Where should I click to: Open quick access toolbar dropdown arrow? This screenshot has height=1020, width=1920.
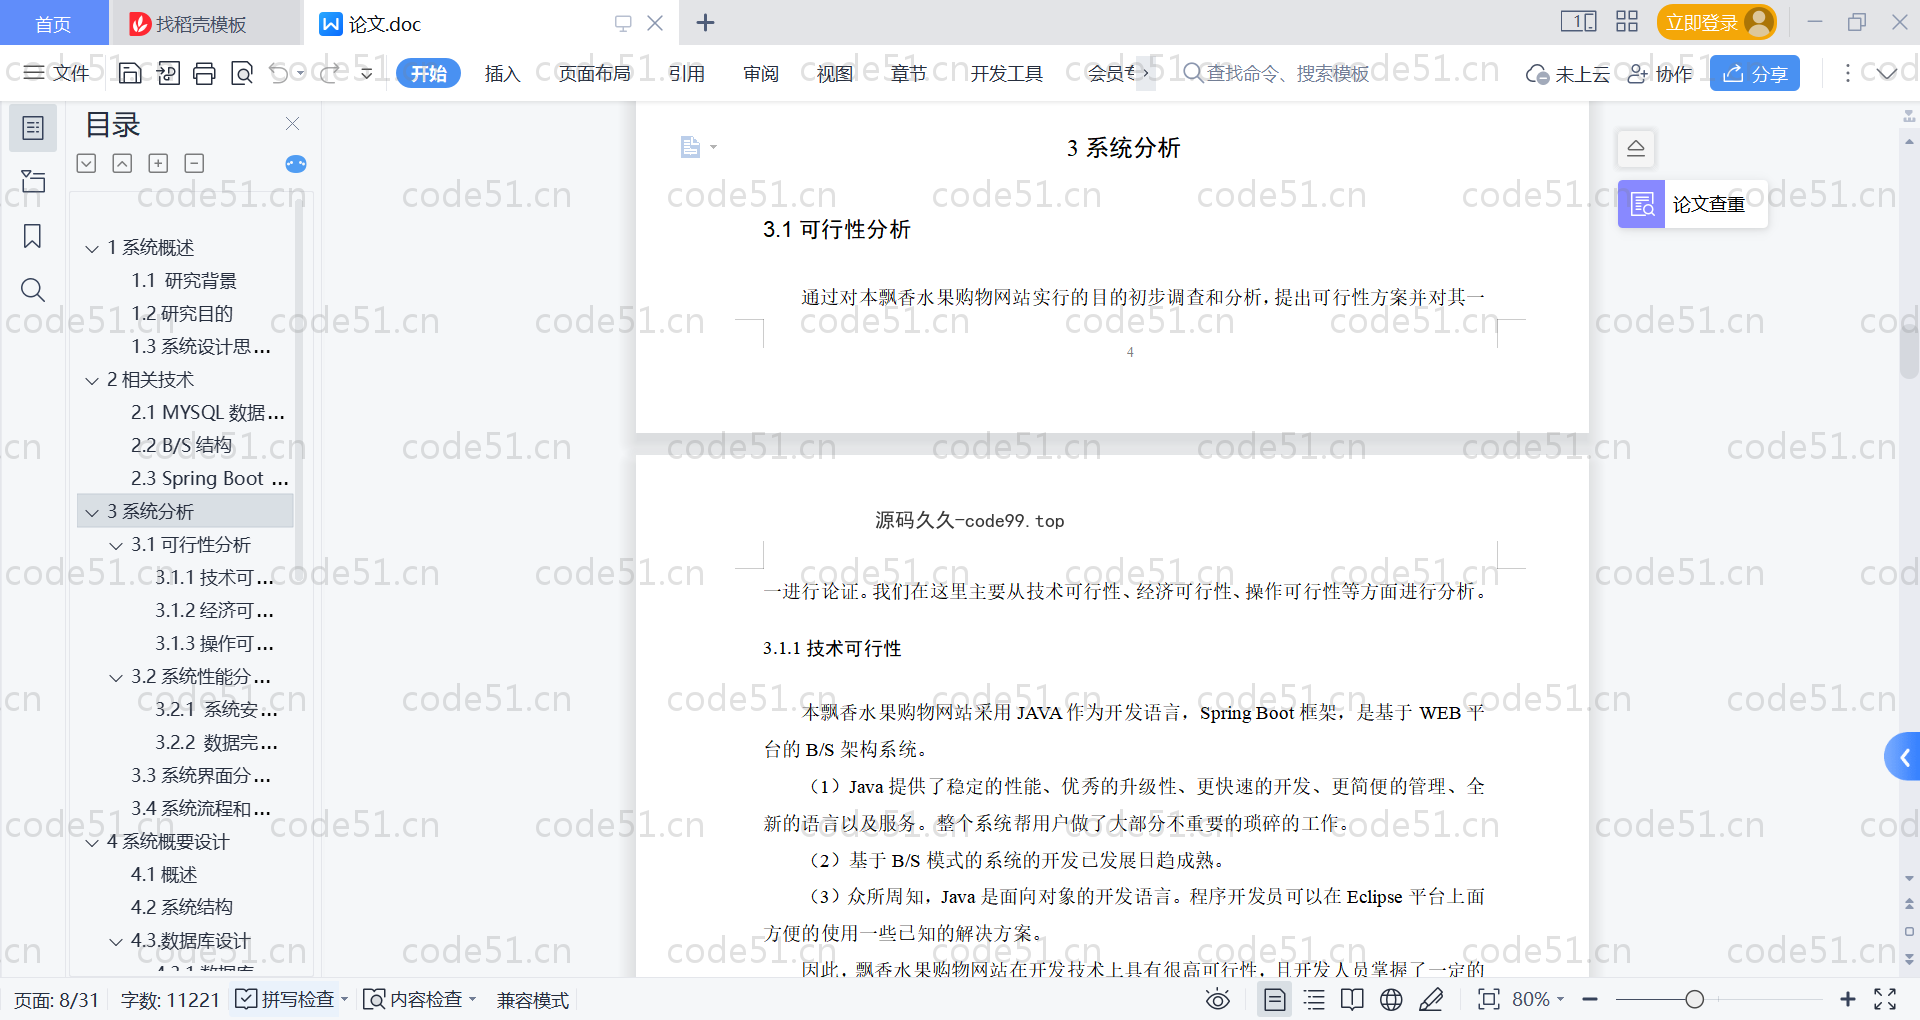click(x=367, y=73)
